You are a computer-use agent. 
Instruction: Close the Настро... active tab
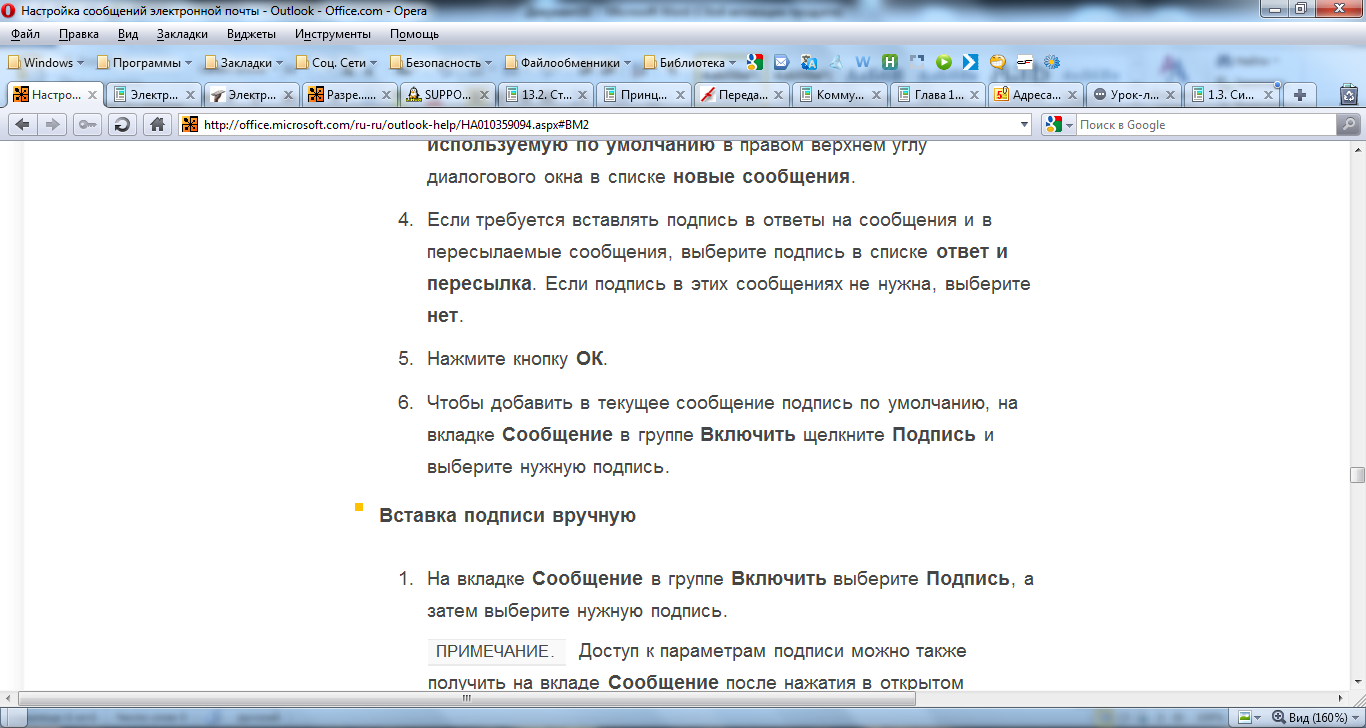[x=92, y=95]
